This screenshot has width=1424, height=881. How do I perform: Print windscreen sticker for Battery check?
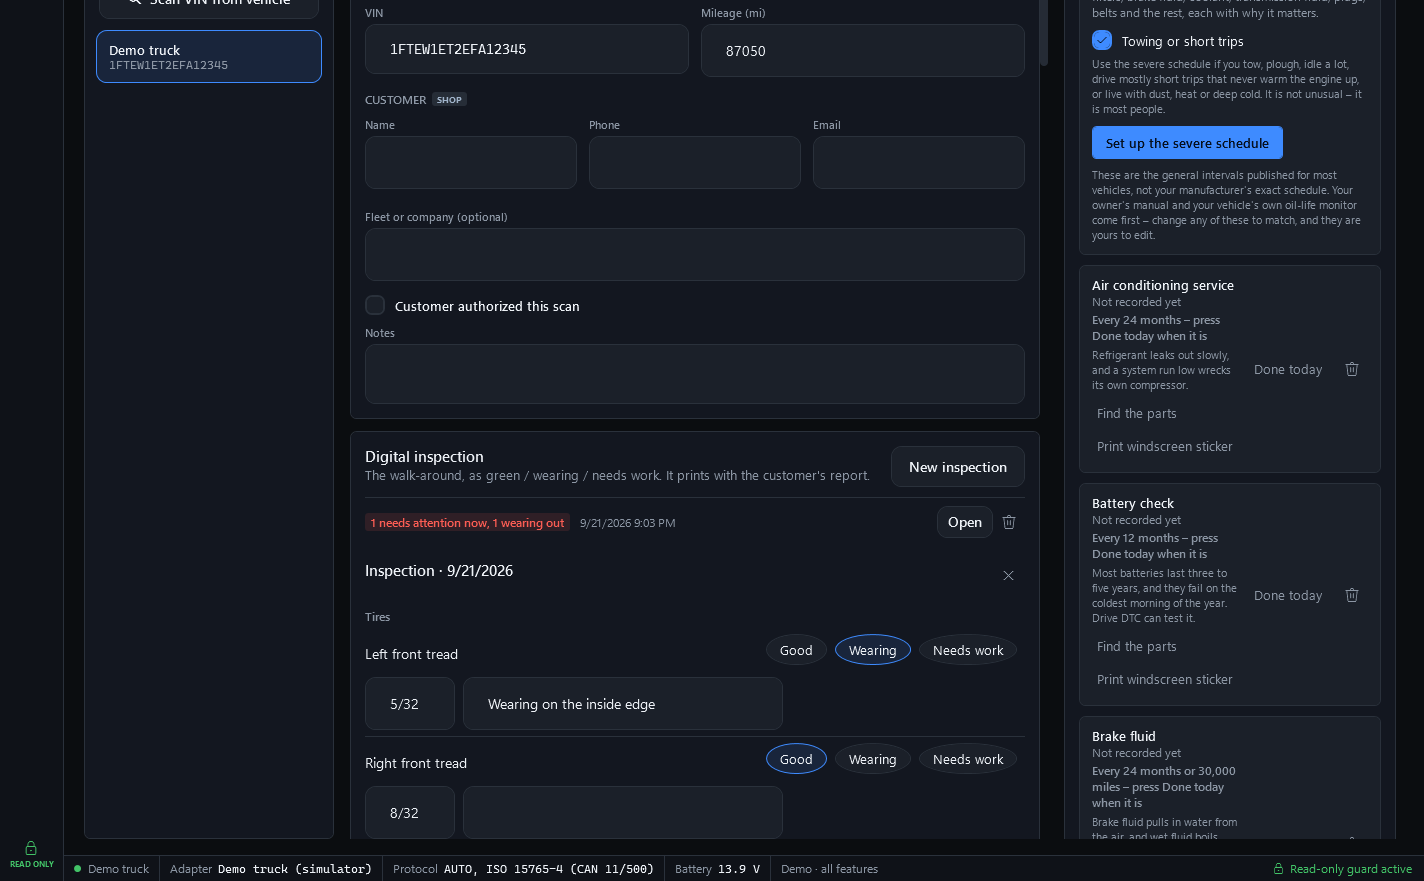coord(1165,679)
